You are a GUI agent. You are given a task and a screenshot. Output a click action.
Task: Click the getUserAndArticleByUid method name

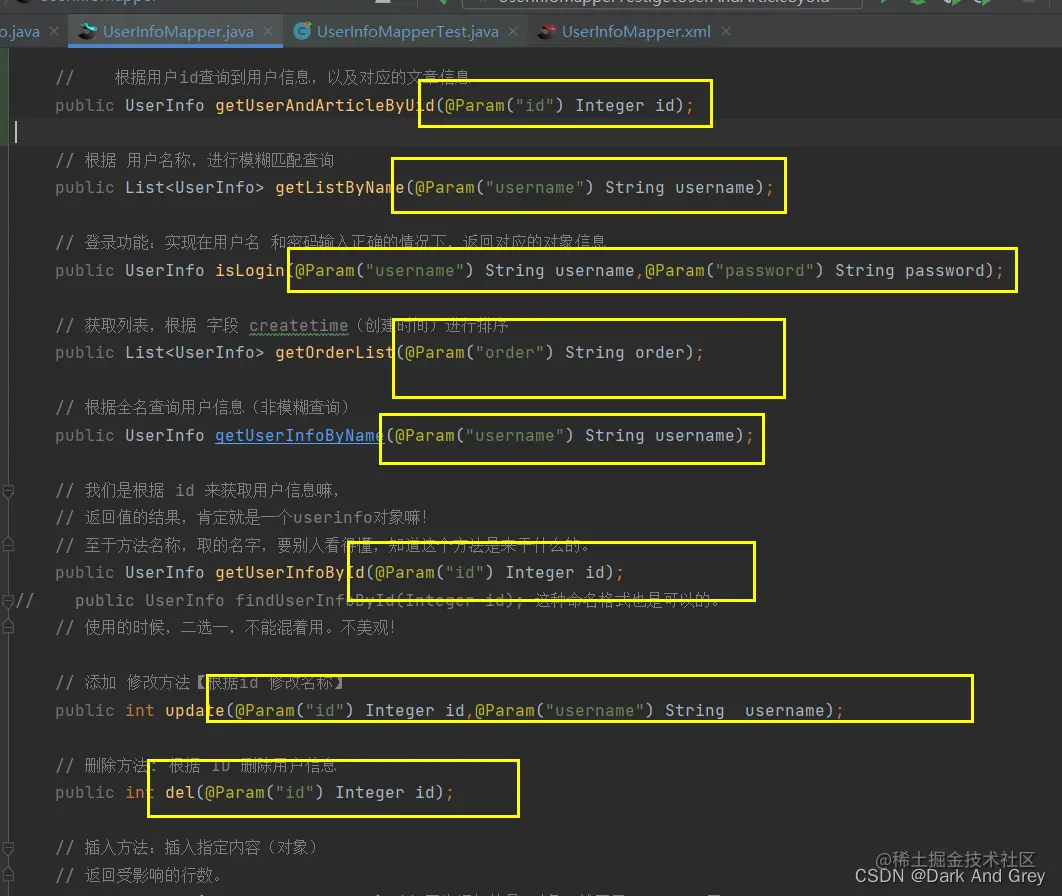point(325,106)
